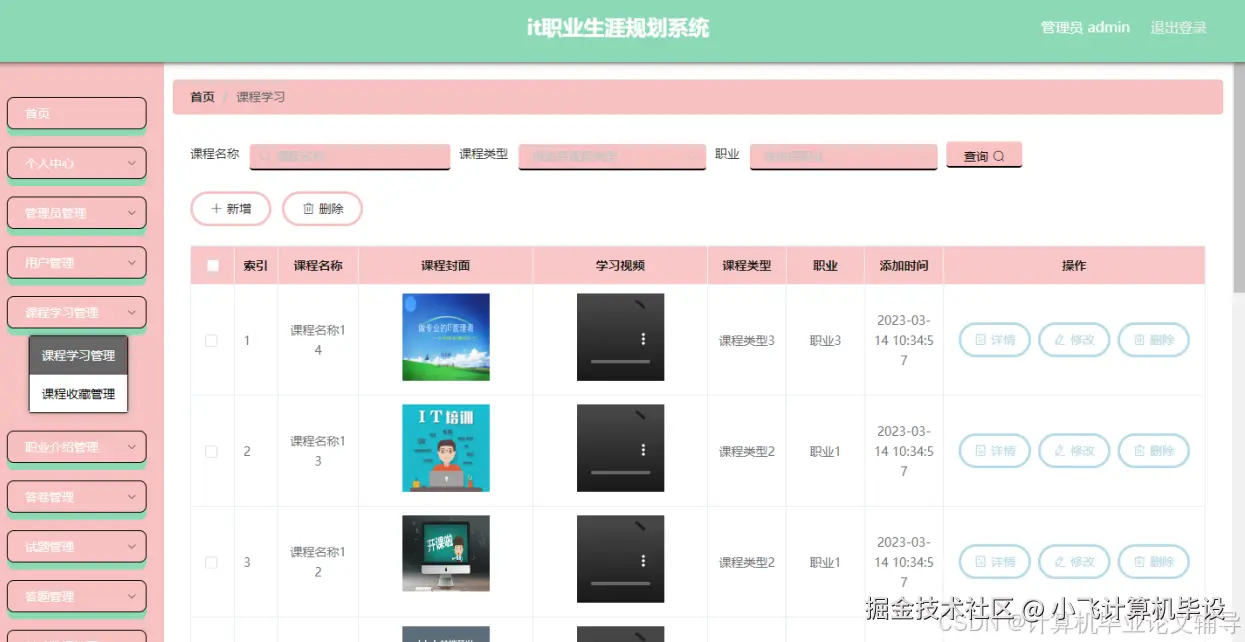Click 详情 button for 课程名称14 row
The width and height of the screenshot is (1245, 642).
(x=995, y=340)
